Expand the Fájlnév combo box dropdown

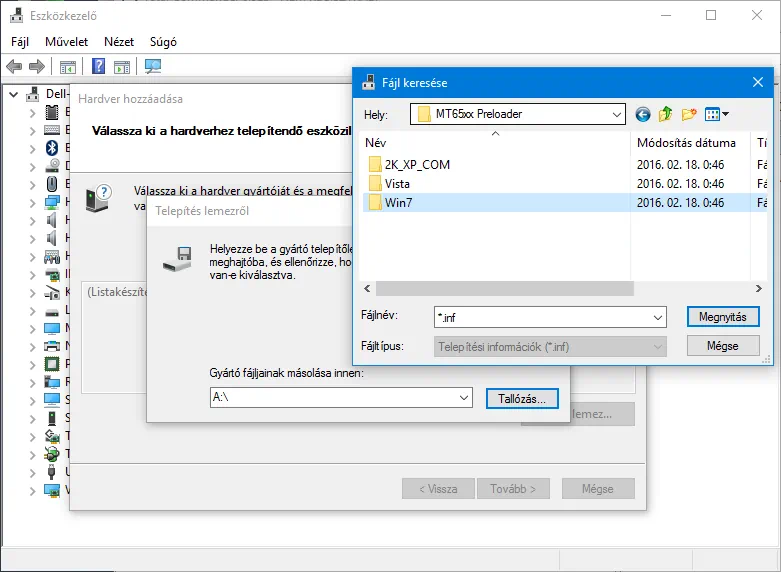coord(657,317)
